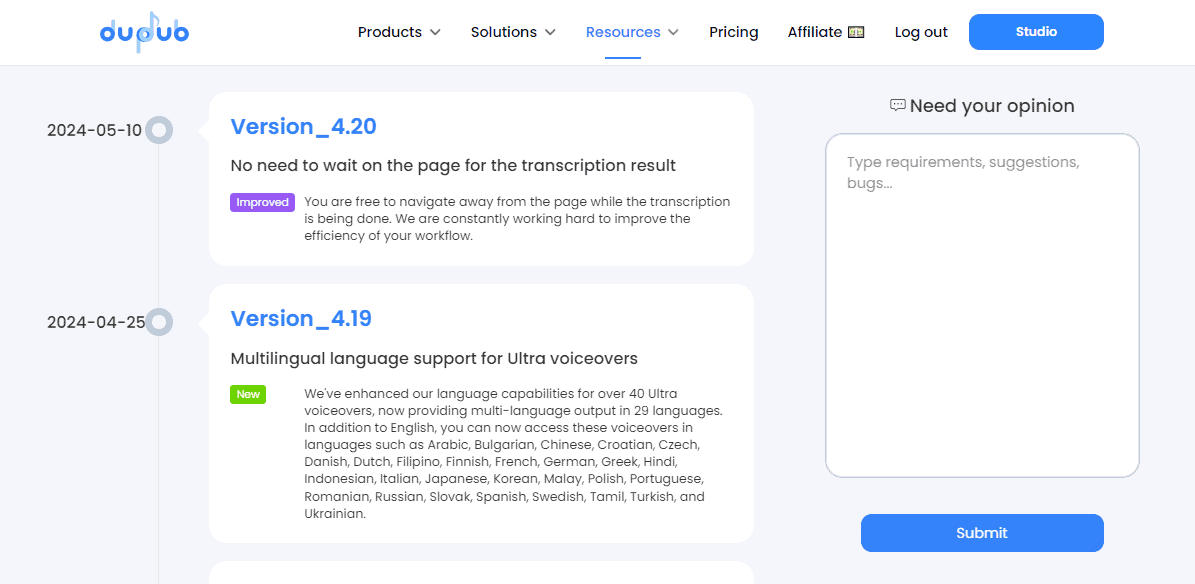Click the purple Improved tag
1195x584 pixels.
262,202
